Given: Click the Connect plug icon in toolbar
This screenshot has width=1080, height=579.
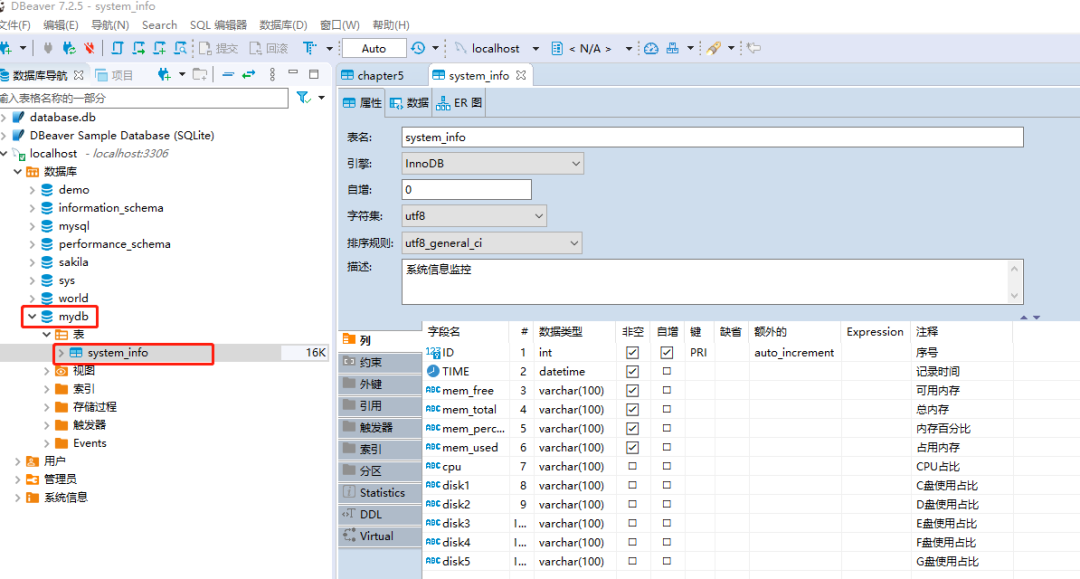Looking at the screenshot, I should pyautogui.click(x=48, y=48).
